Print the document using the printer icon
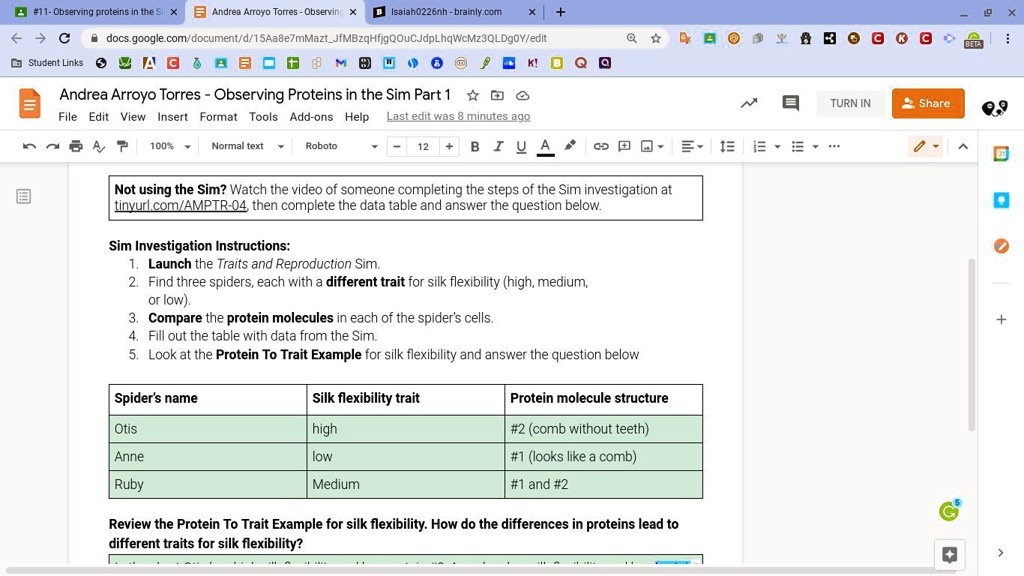The height and width of the screenshot is (576, 1024). click(76, 146)
